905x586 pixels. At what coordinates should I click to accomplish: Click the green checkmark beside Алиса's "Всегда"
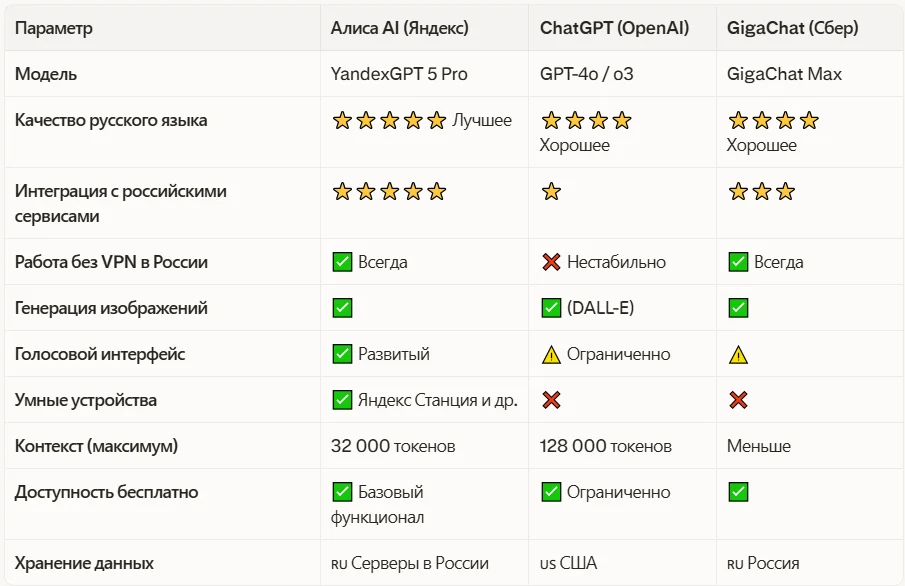342,263
